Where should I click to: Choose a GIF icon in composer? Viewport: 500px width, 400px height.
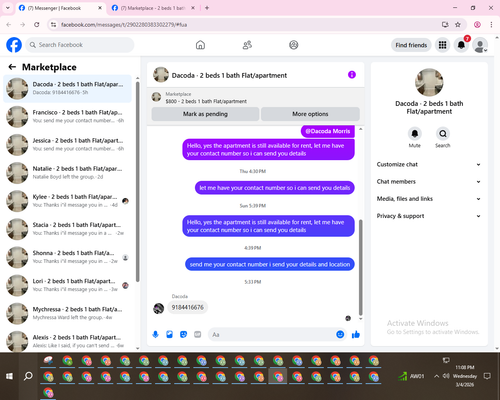[198, 334]
